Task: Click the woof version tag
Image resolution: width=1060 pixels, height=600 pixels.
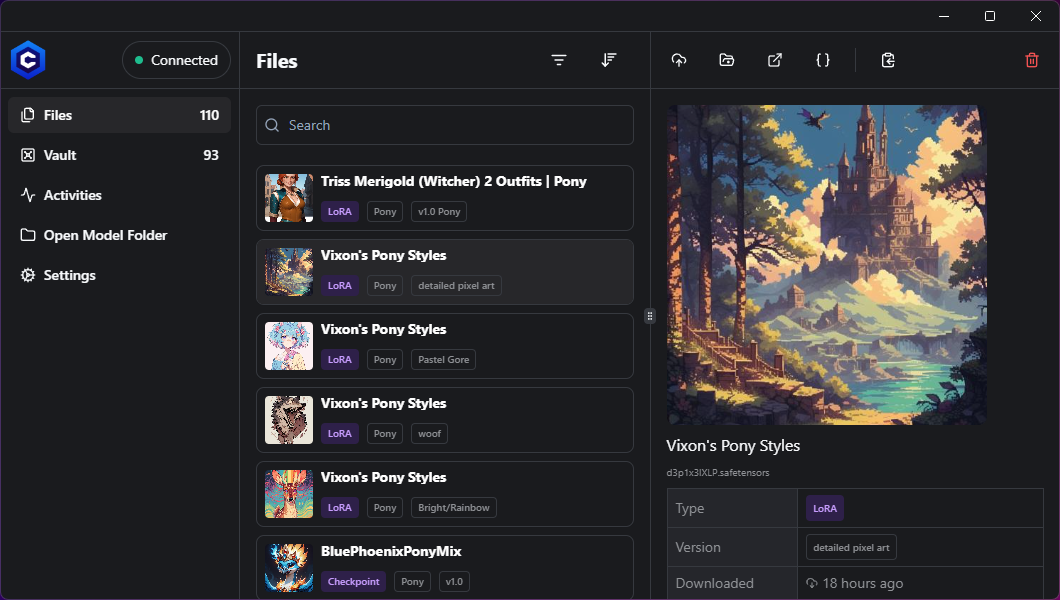Action: (429, 434)
